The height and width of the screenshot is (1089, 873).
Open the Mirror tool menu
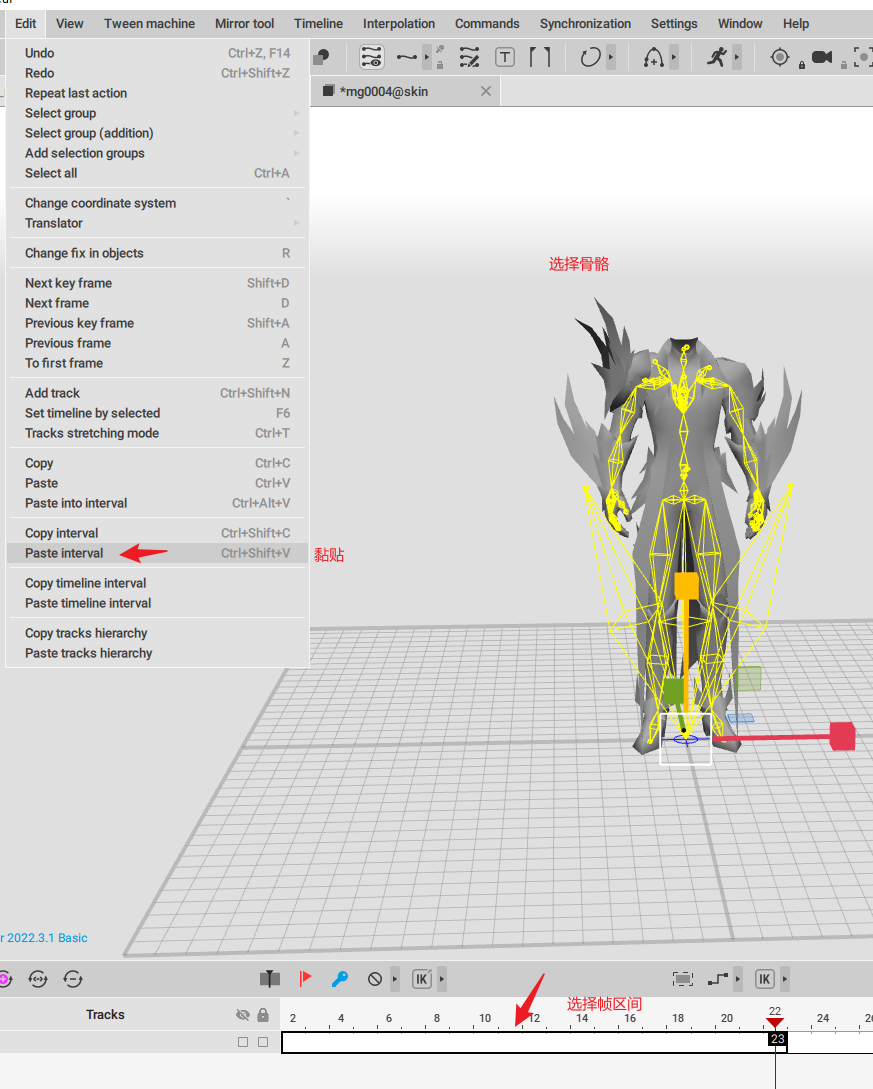click(244, 24)
